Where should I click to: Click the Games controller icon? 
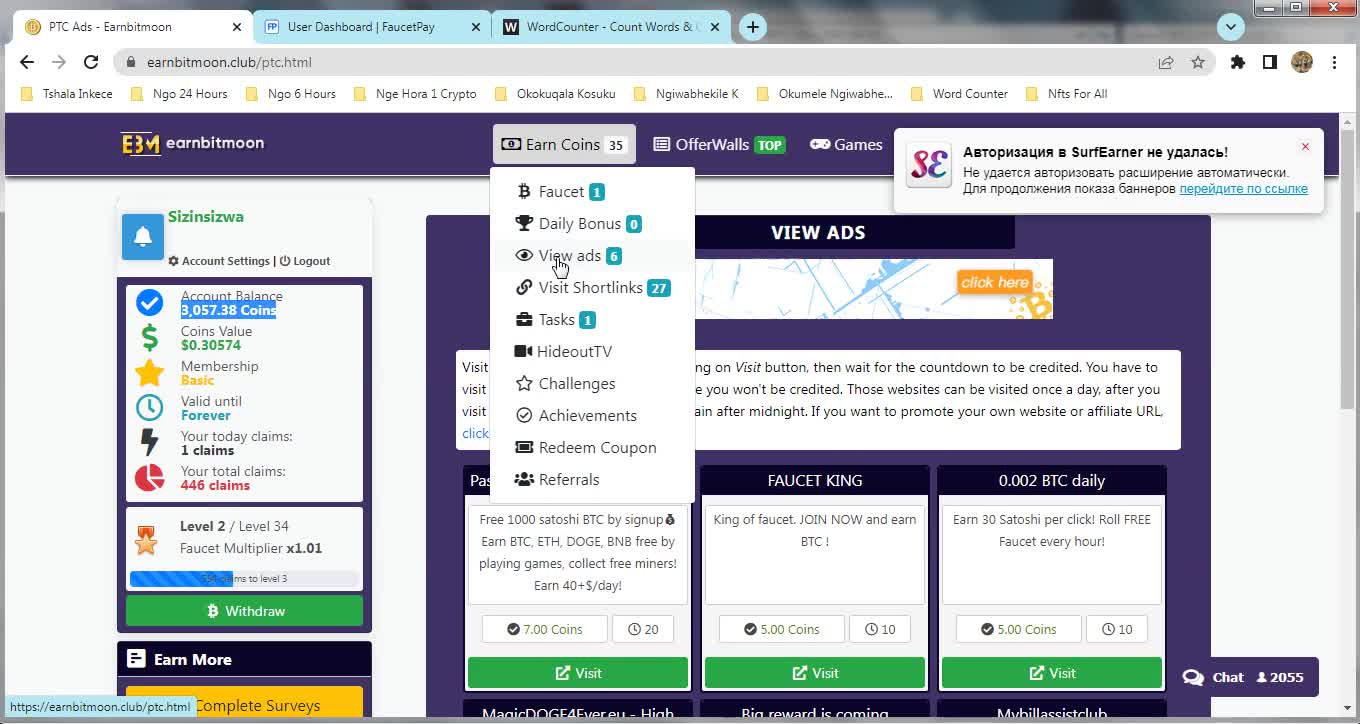(820, 144)
